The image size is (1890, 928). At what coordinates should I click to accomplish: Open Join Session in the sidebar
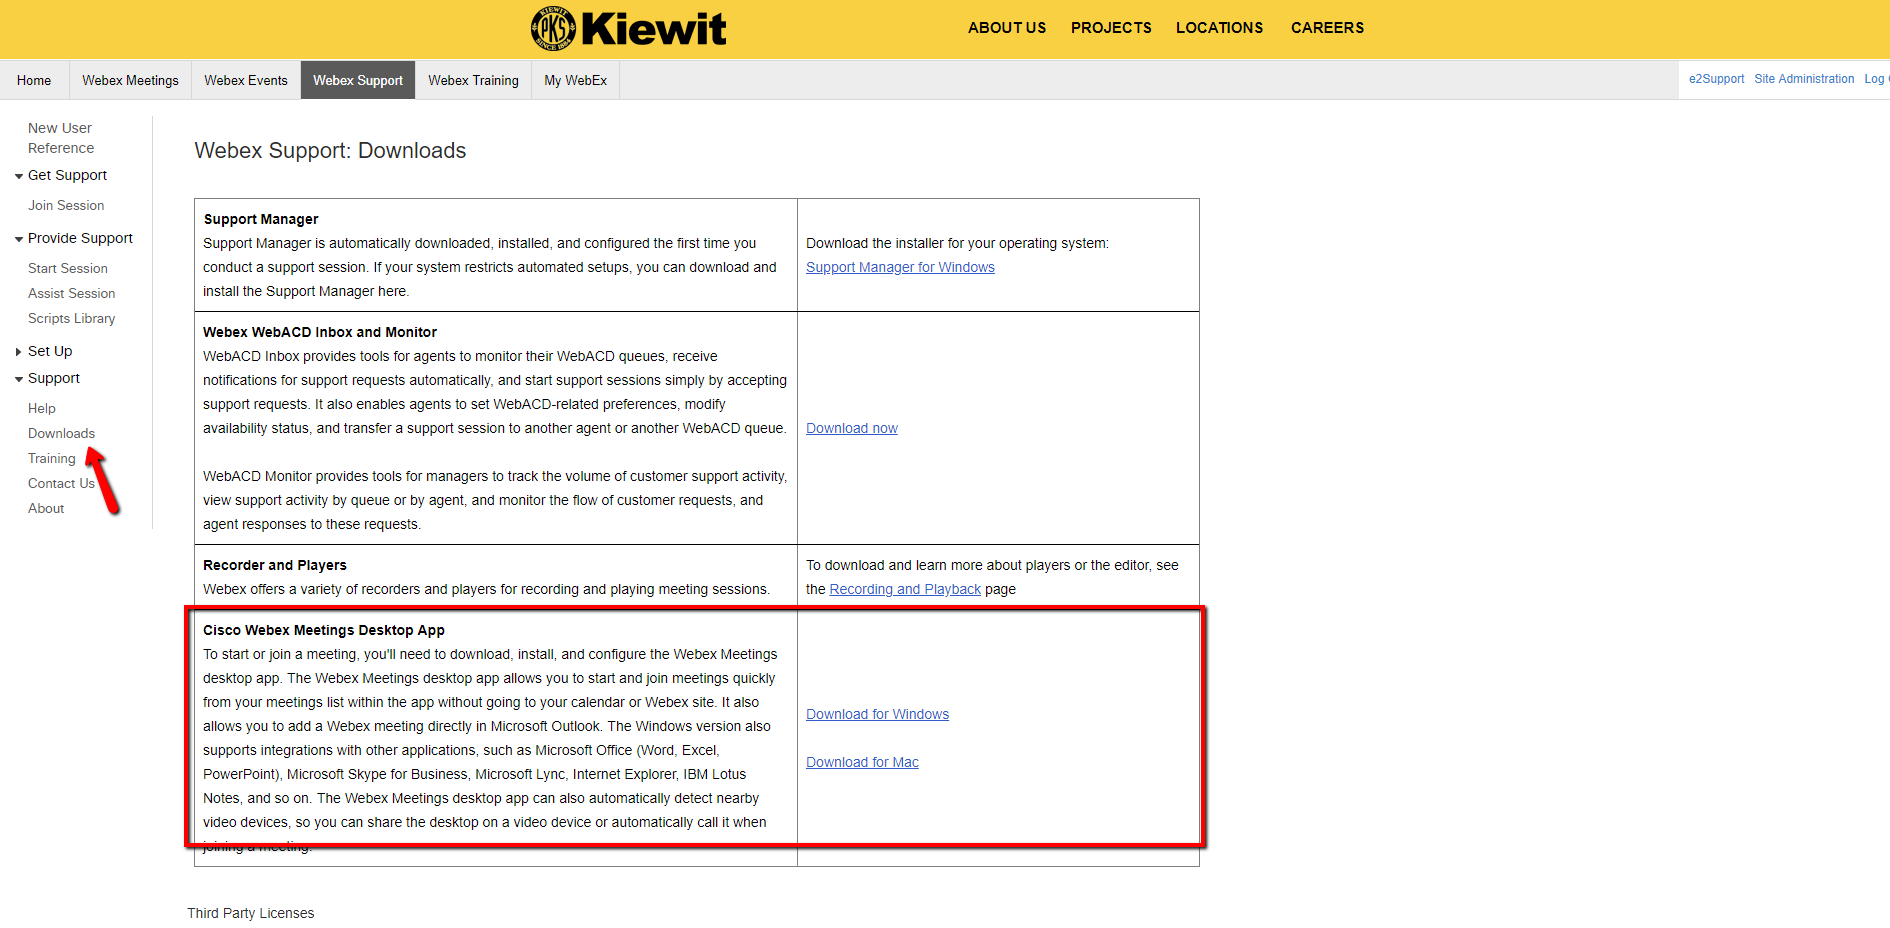coord(66,205)
